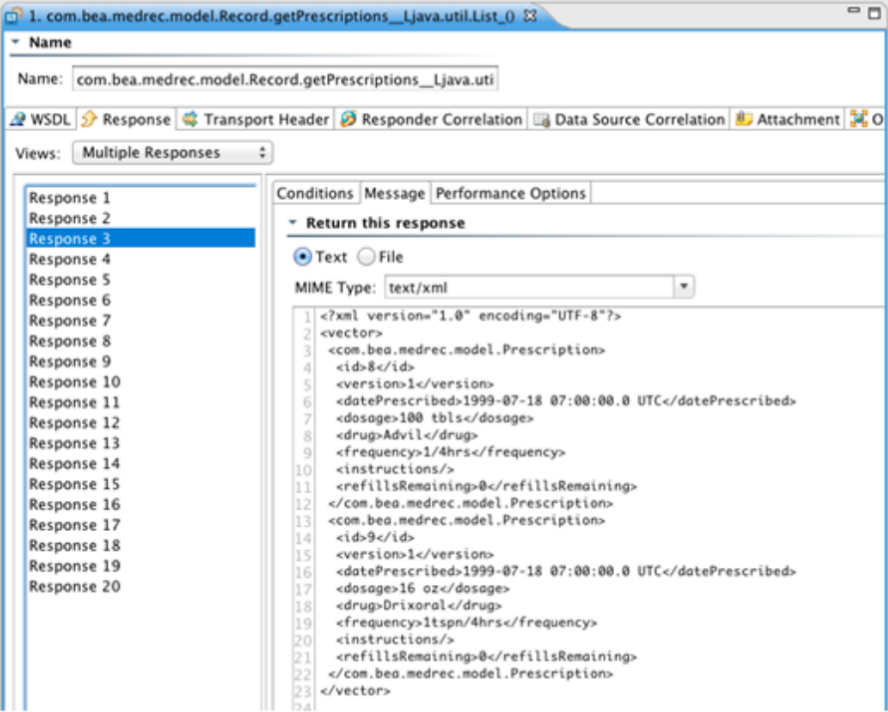Click the XML declaration line in editor
Viewport: 888px width, 712px height.
click(471, 316)
